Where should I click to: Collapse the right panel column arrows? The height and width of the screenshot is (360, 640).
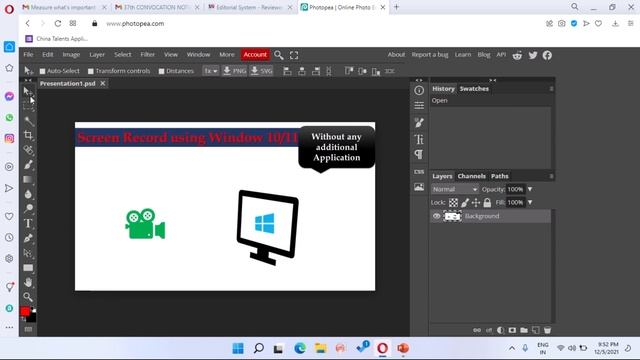[x=493, y=80]
